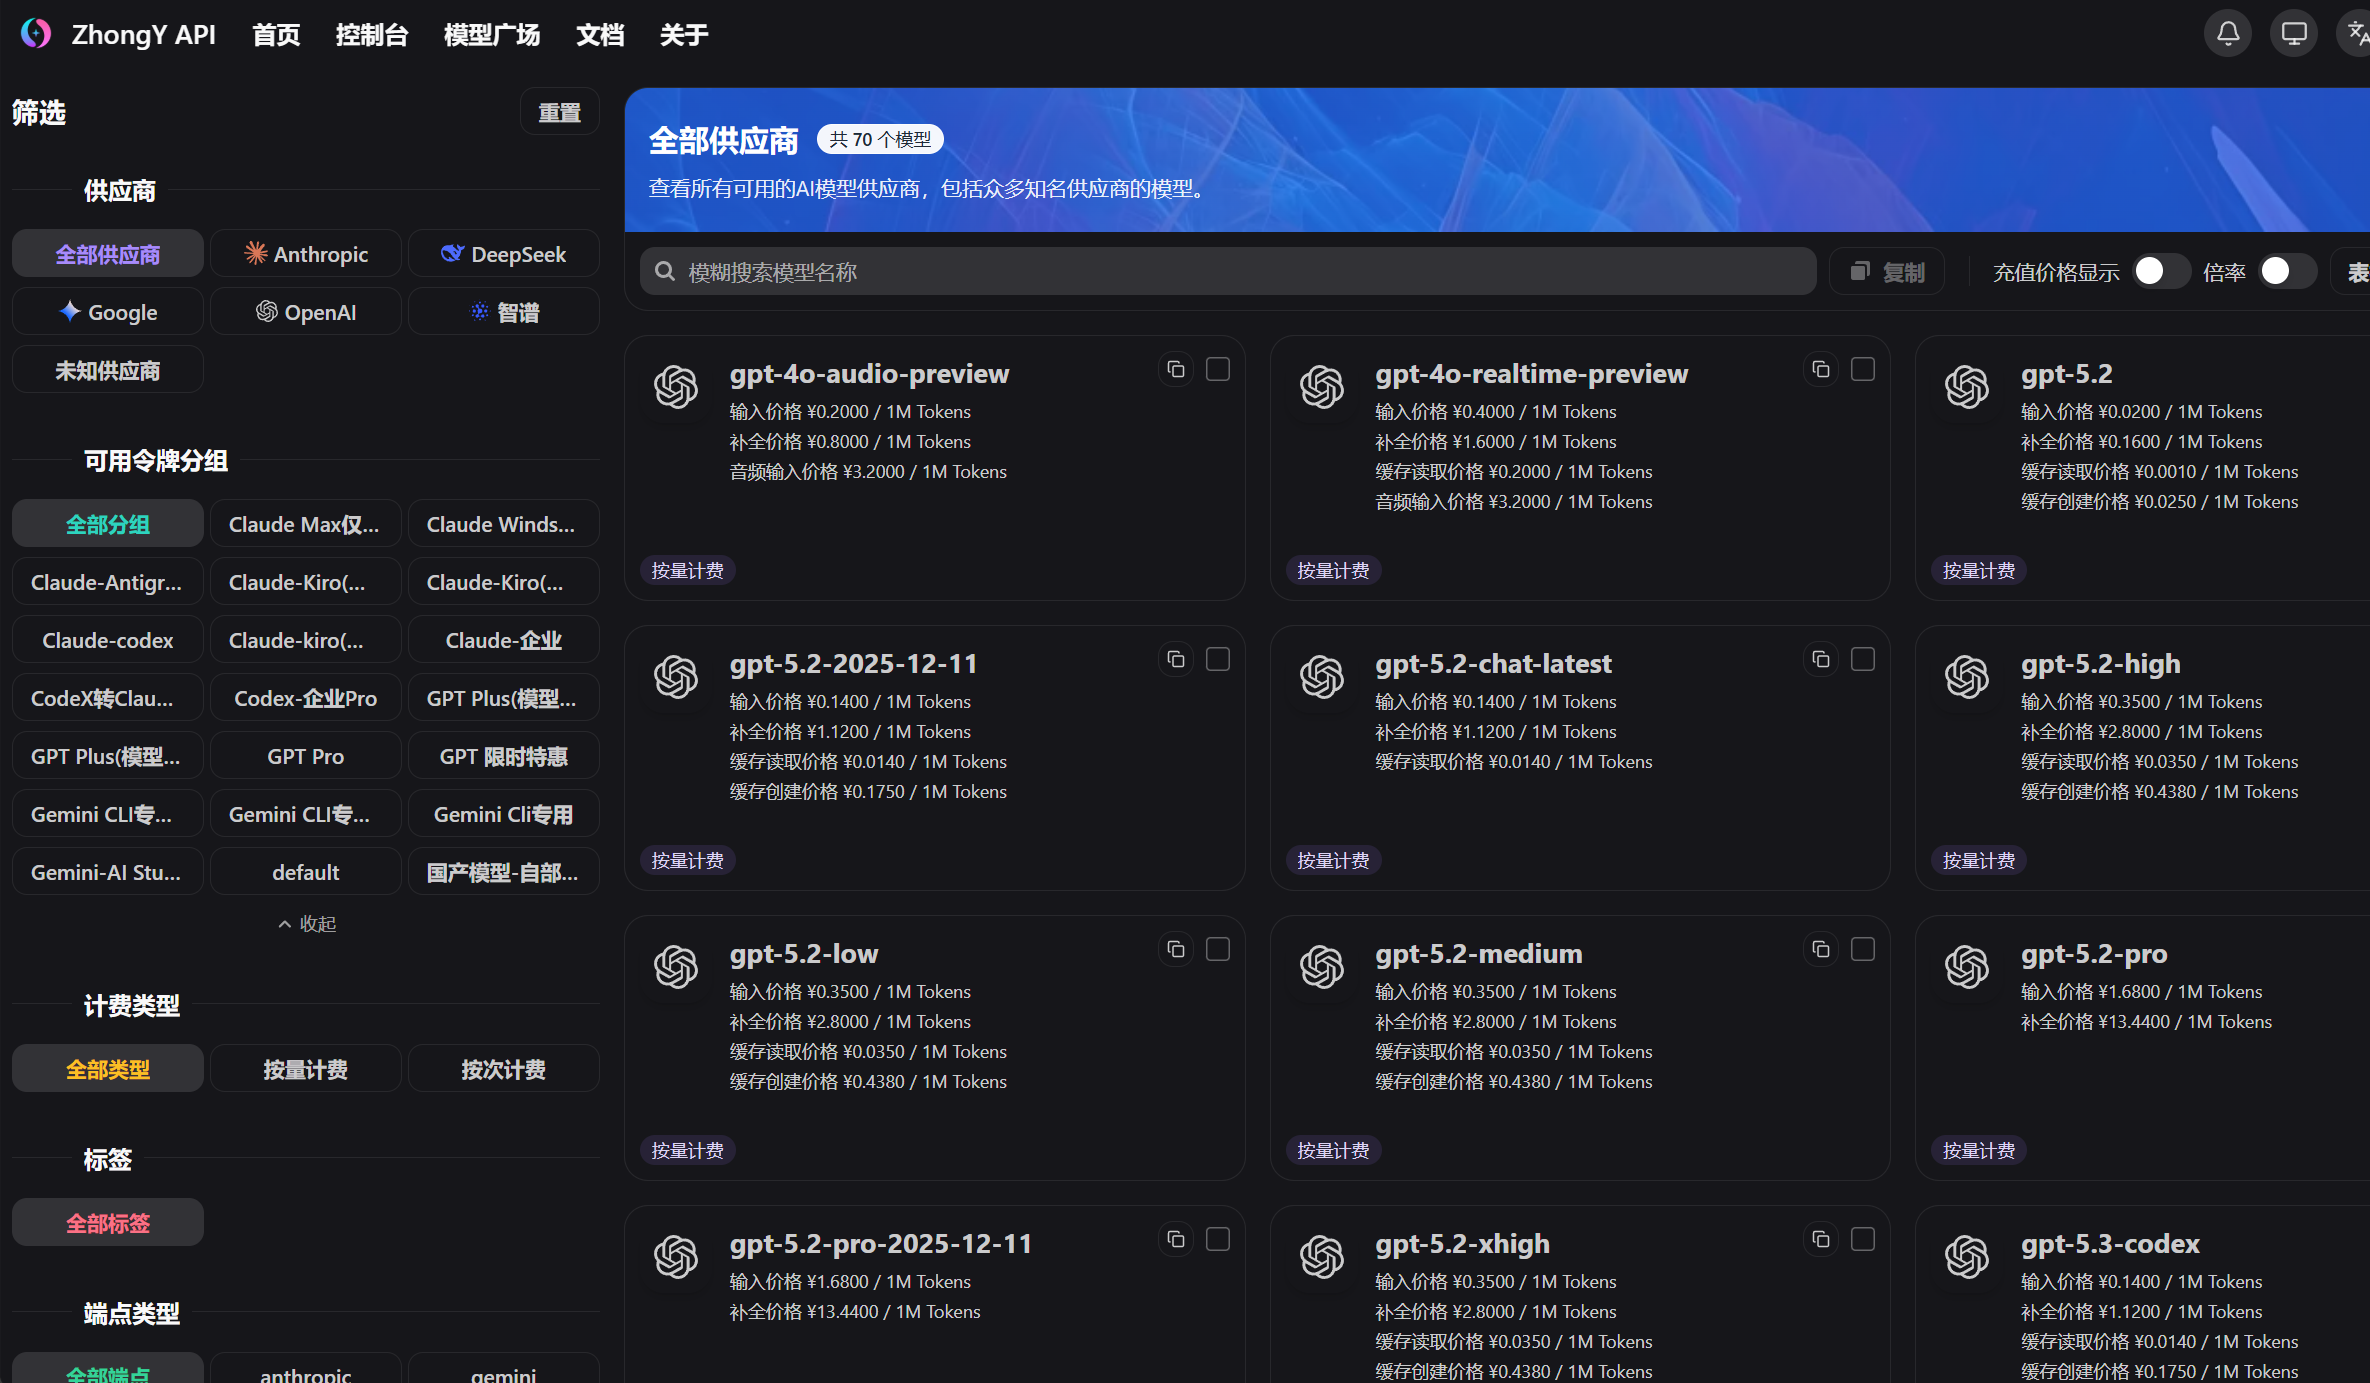Viewport: 2370px width, 1383px height.
Task: Click the monitor theme icon in header
Action: tap(2294, 34)
